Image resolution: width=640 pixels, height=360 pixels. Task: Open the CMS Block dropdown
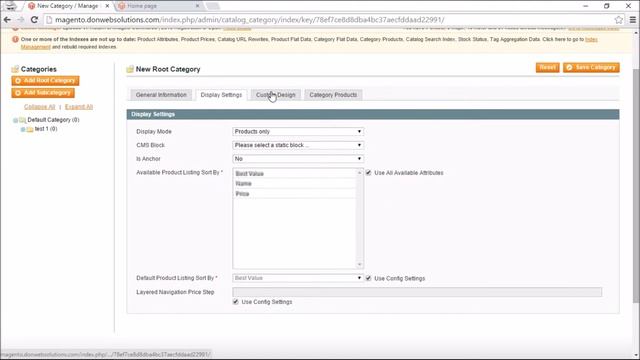(x=298, y=145)
